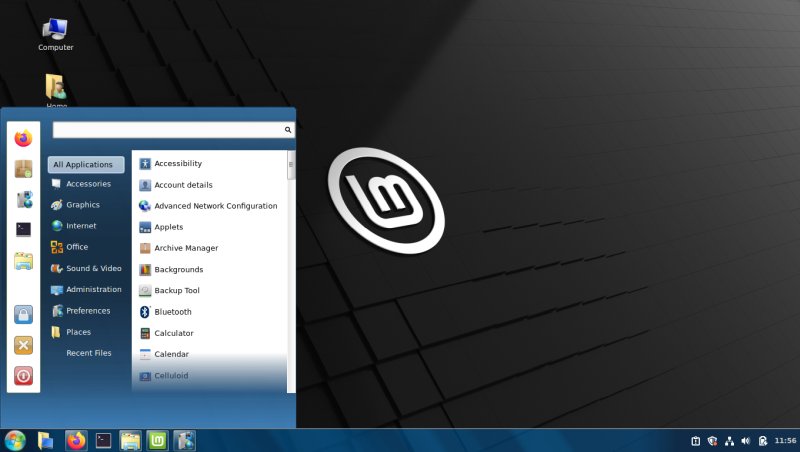Click the green Linux Mint icon on taskbar
This screenshot has height=452, width=800.
[157, 441]
